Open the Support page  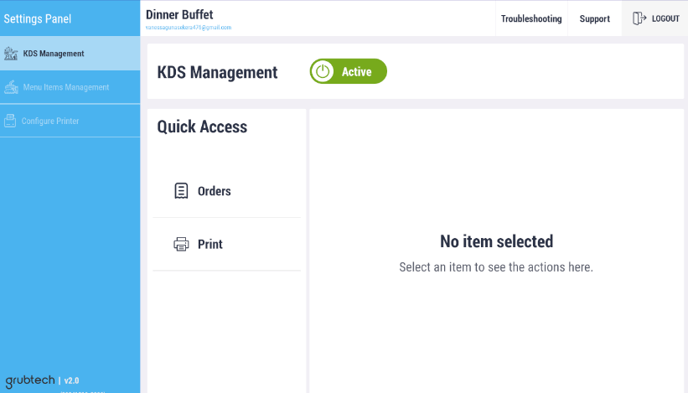pos(595,18)
